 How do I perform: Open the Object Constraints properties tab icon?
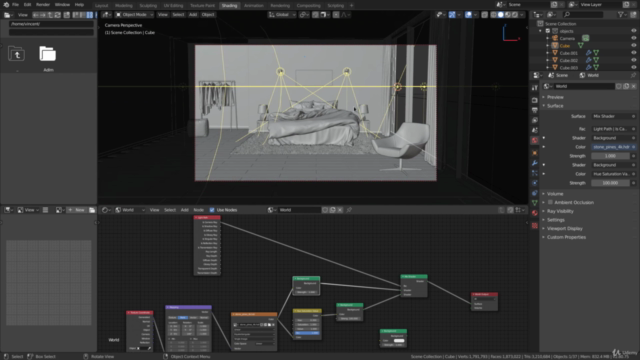(535, 193)
